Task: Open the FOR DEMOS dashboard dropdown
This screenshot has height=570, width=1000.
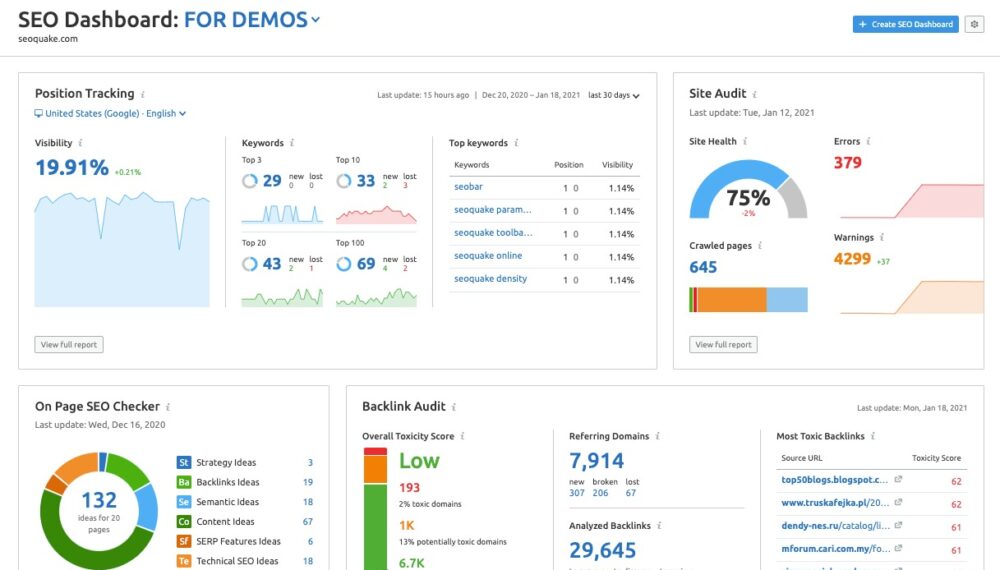Action: pyautogui.click(x=252, y=20)
